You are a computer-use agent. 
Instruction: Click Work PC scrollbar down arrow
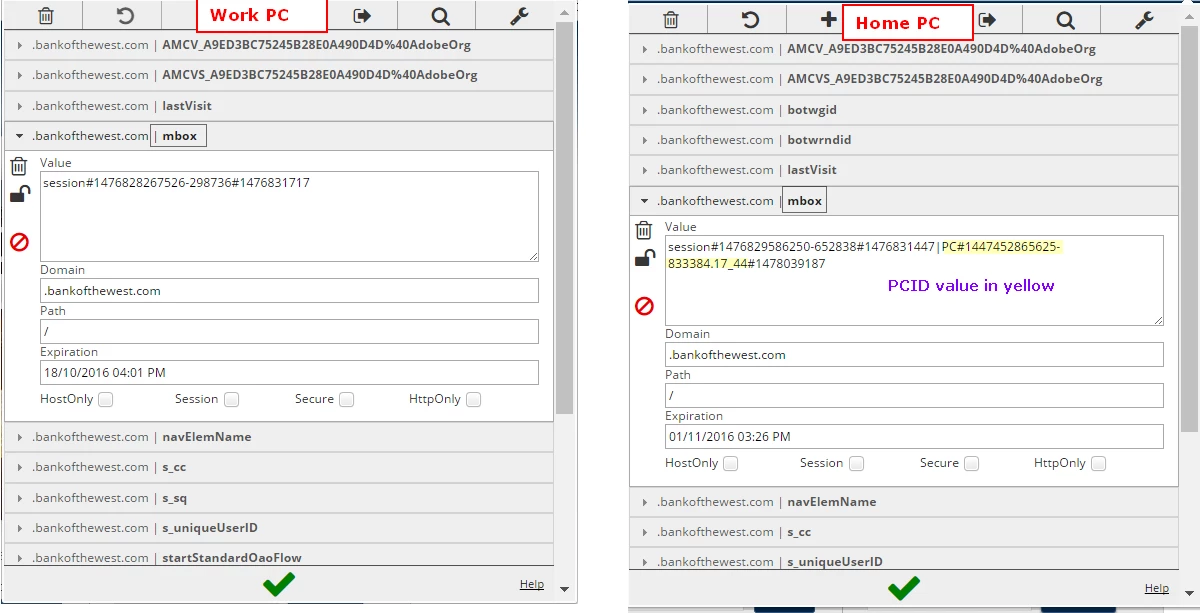[564, 590]
